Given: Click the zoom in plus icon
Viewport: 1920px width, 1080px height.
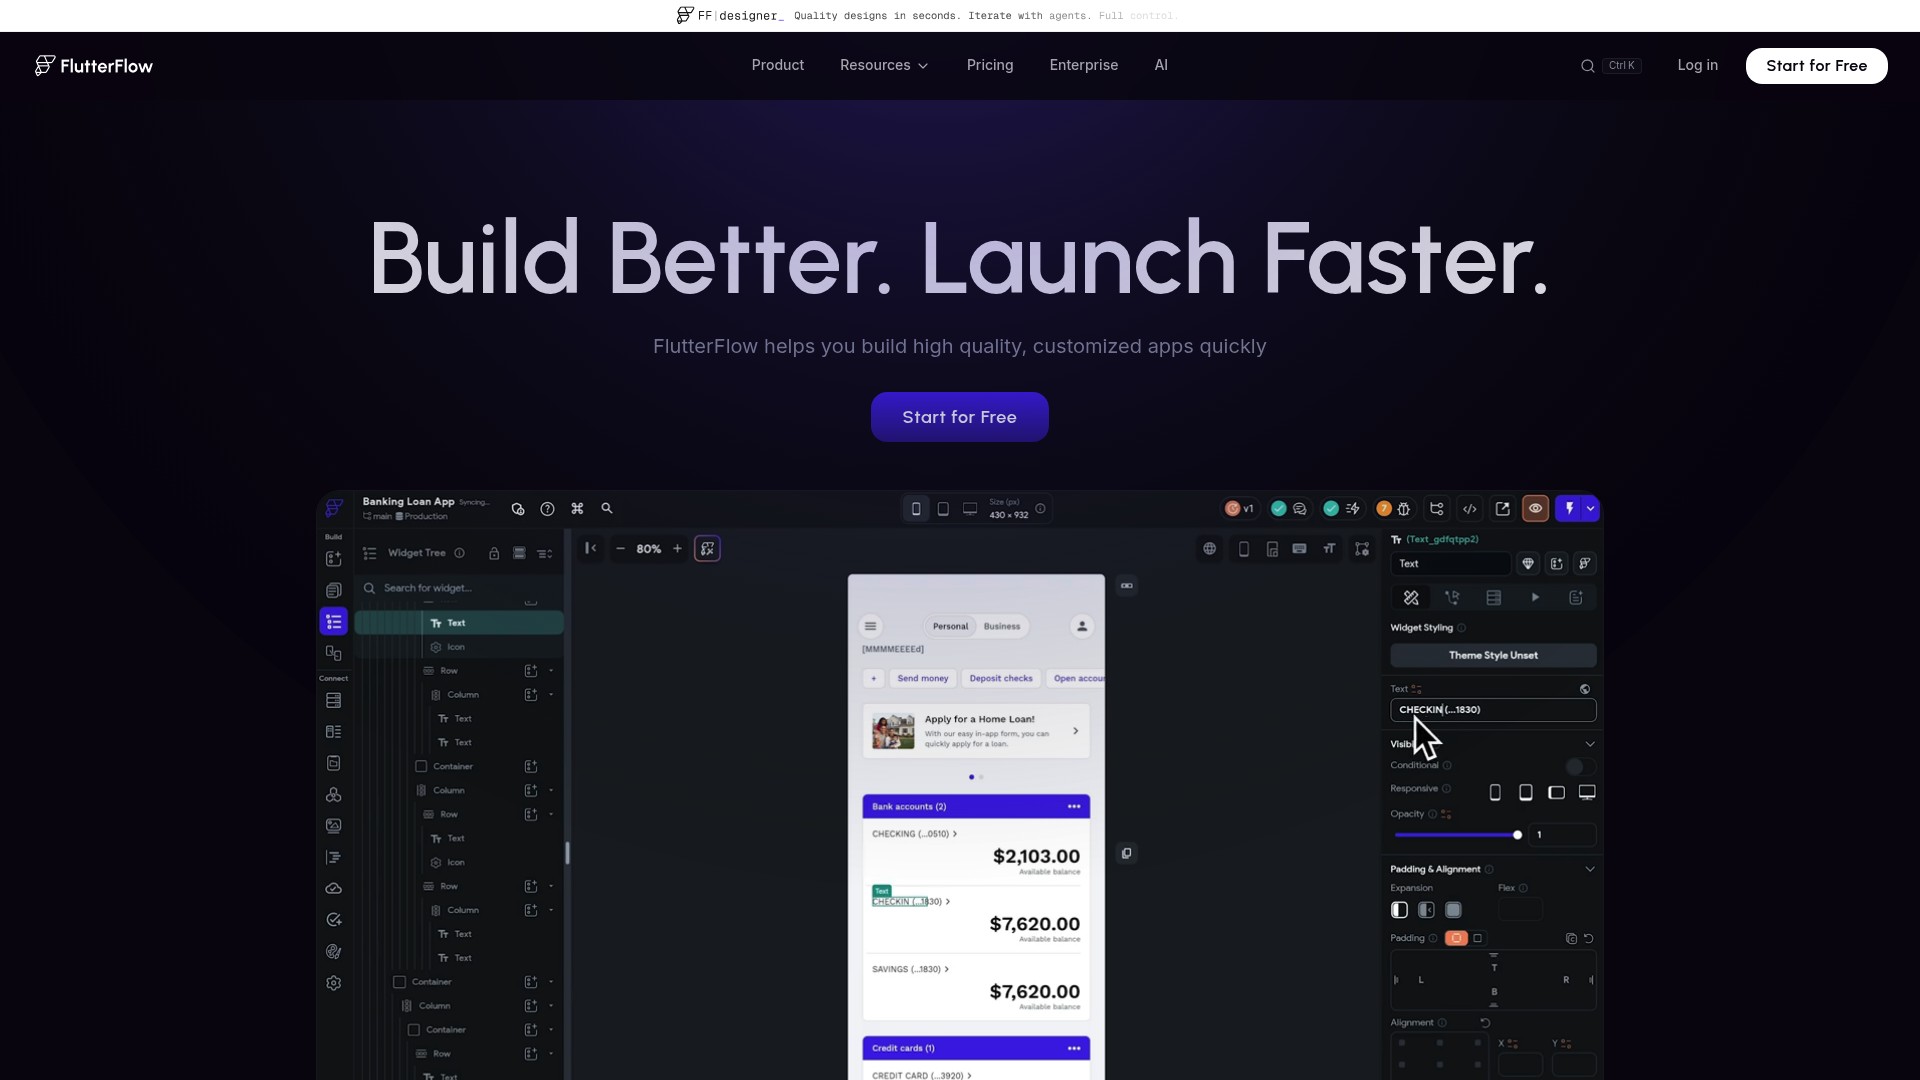Looking at the screenshot, I should pos(677,549).
